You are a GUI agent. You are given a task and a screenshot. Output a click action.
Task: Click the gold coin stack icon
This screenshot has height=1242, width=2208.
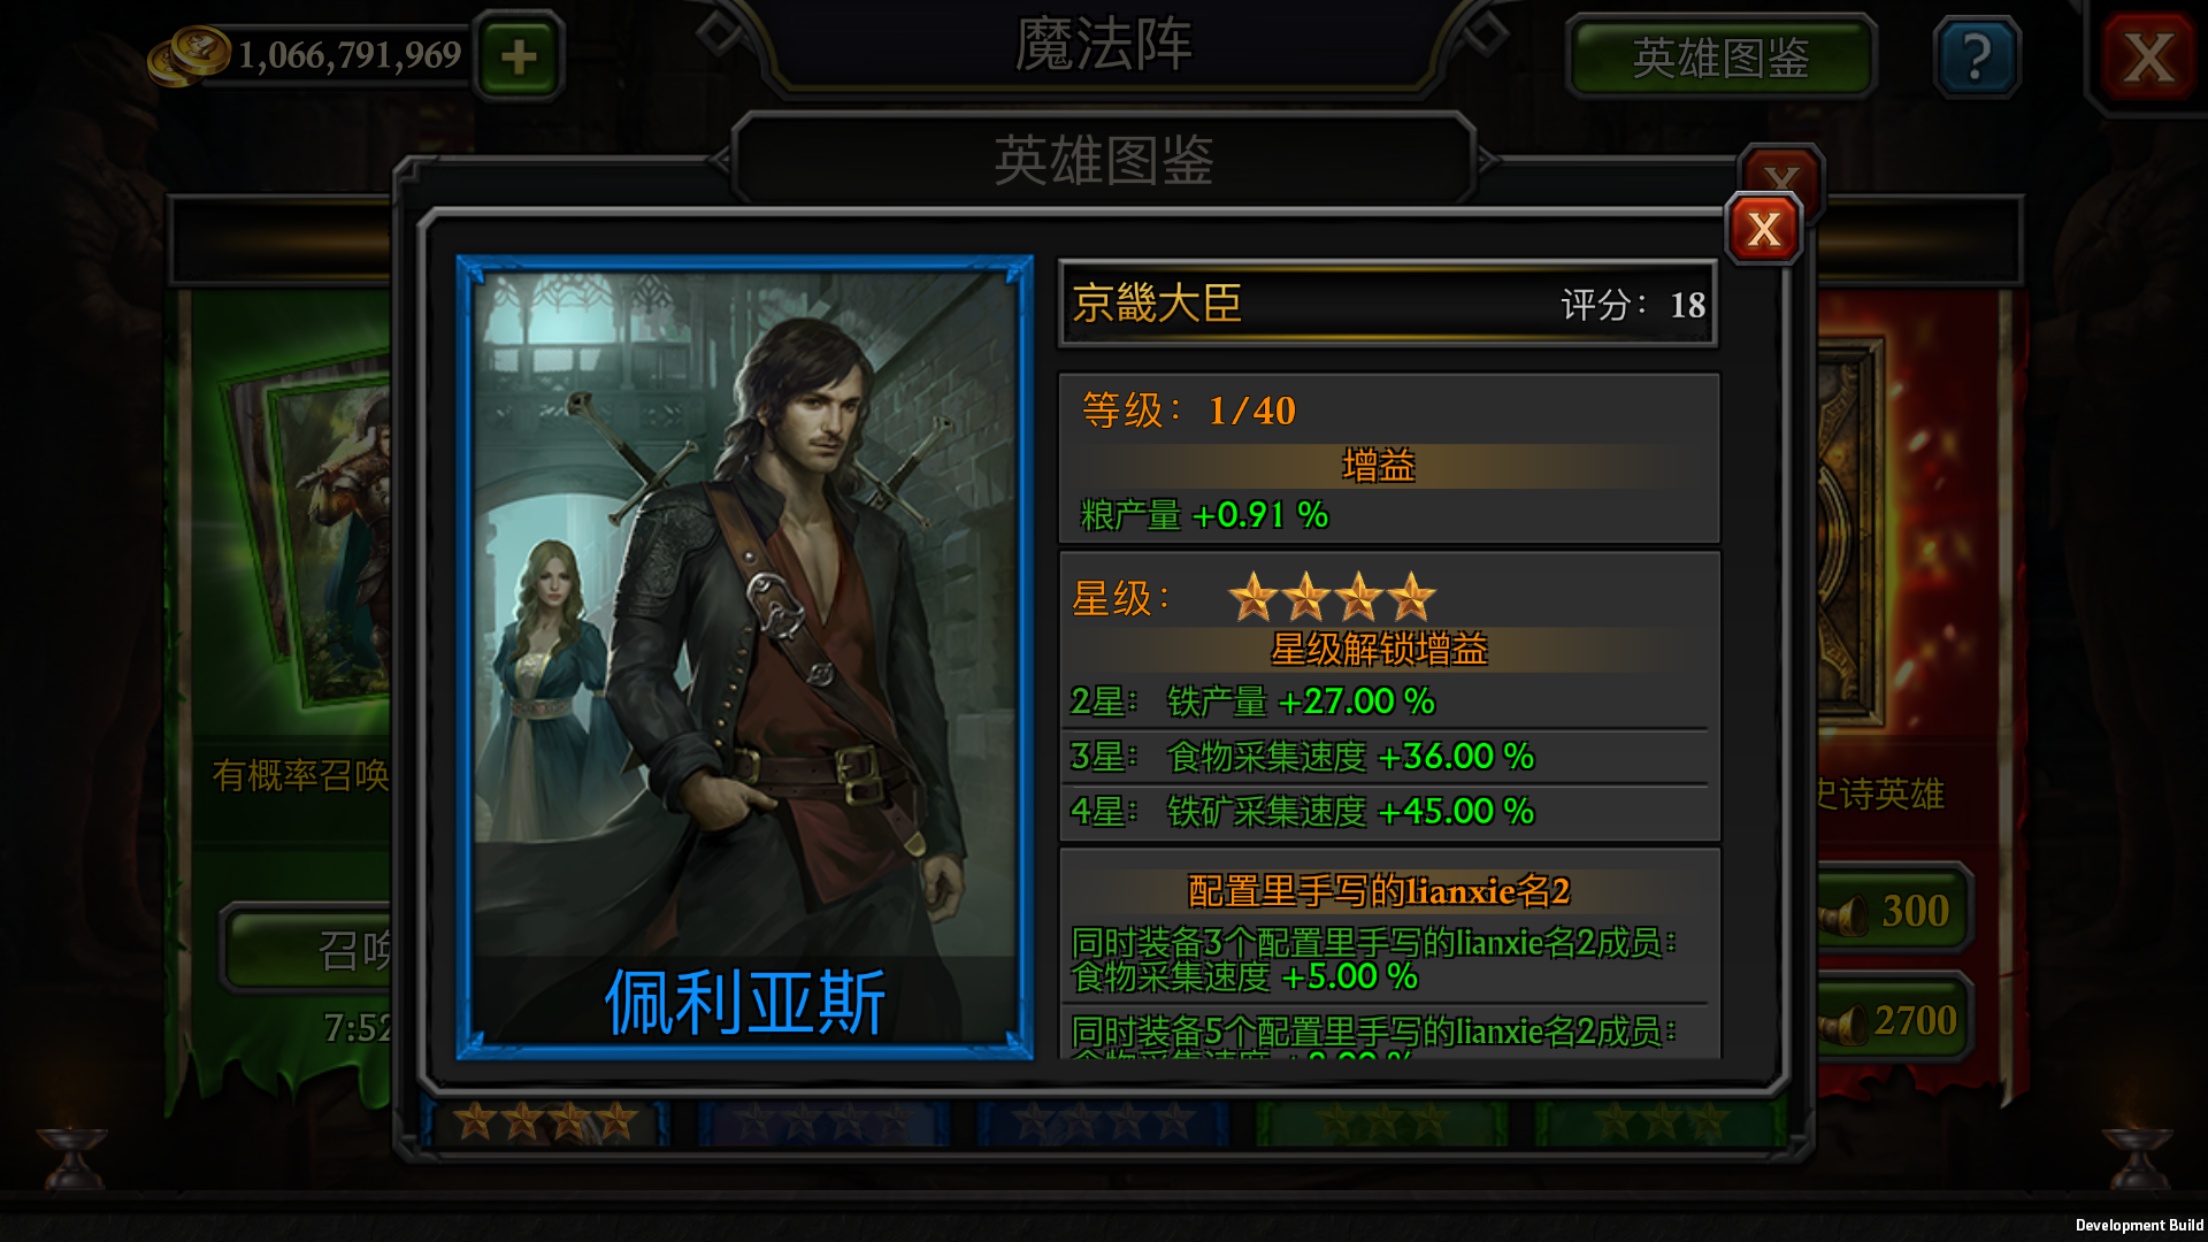tap(189, 55)
